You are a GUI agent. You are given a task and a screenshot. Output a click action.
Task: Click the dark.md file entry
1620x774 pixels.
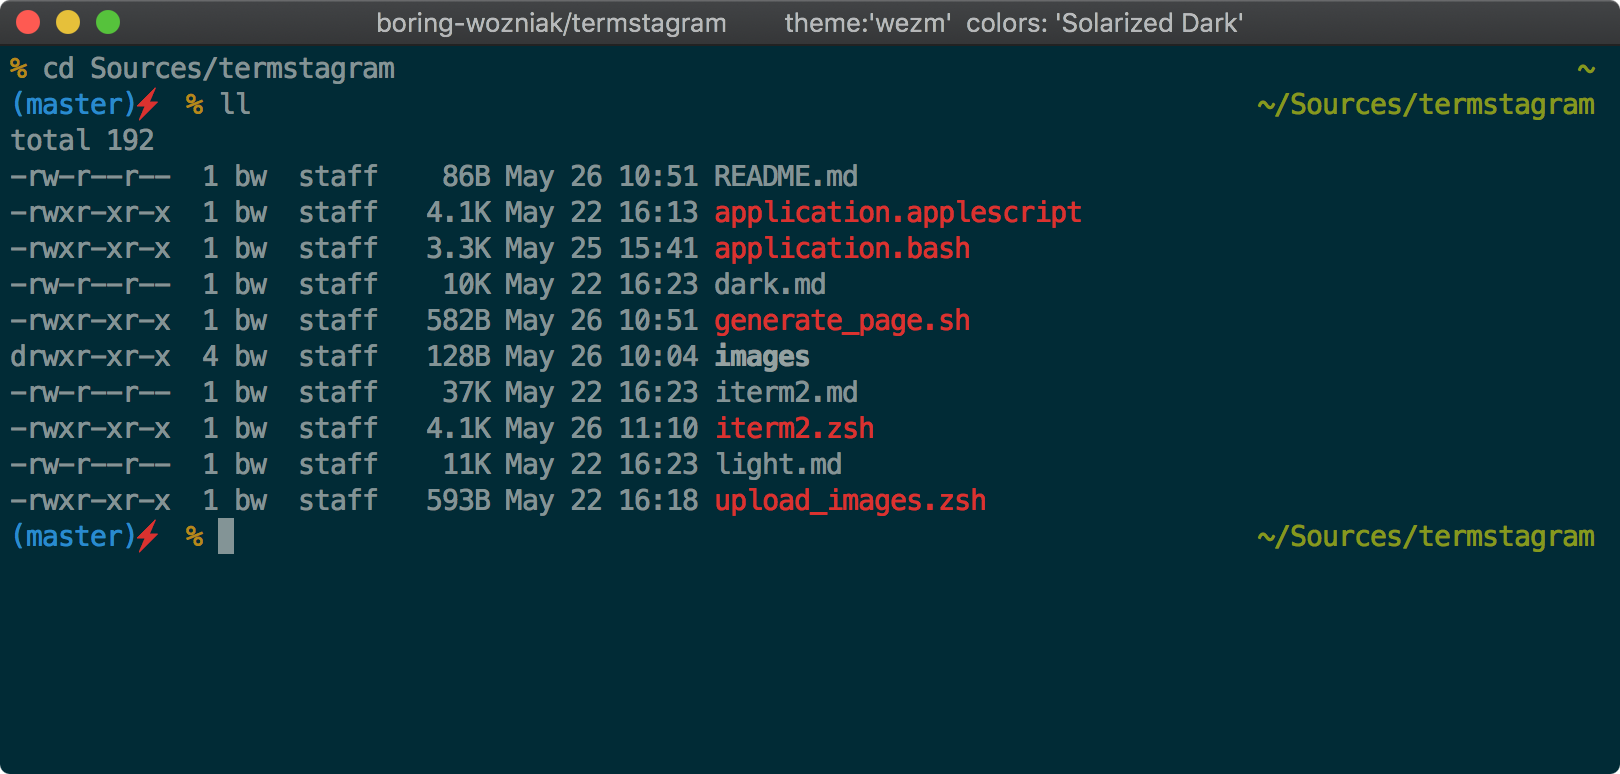769,285
